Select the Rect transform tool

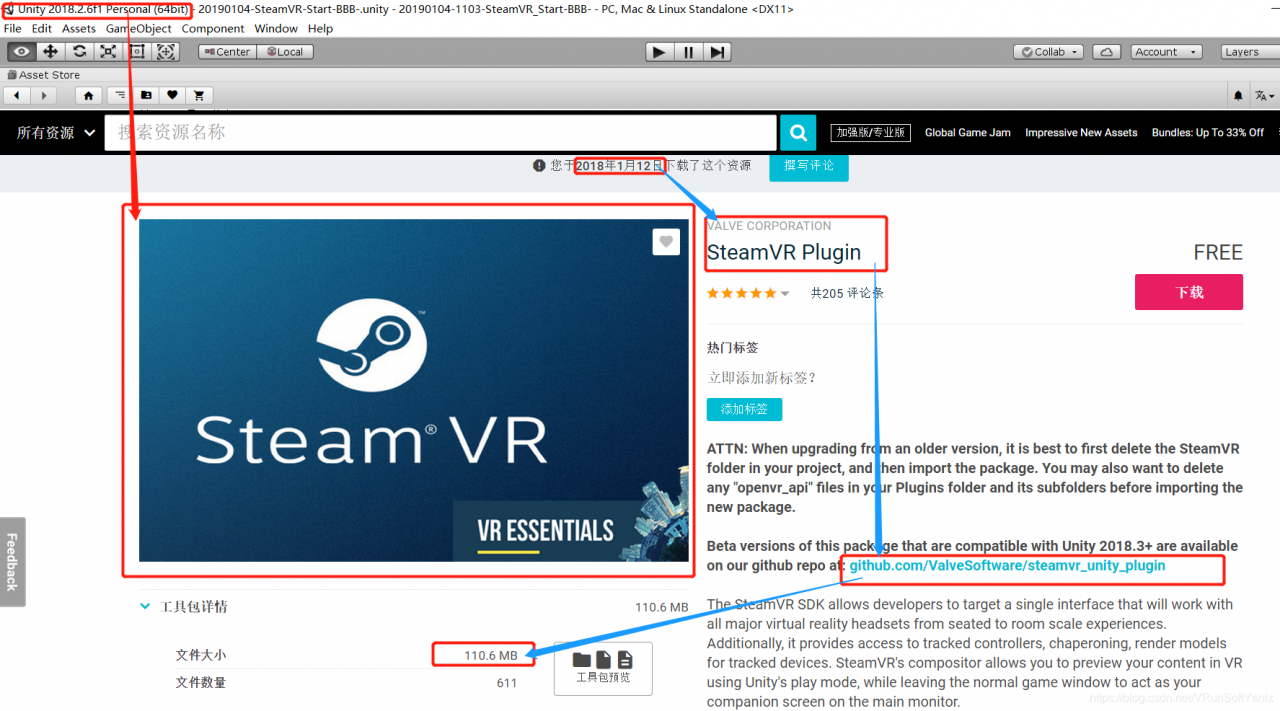click(x=137, y=52)
